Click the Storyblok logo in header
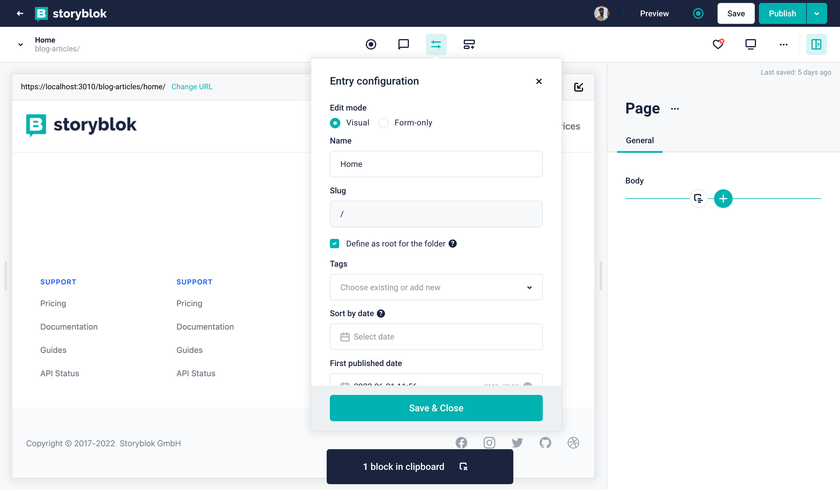 tap(71, 13)
